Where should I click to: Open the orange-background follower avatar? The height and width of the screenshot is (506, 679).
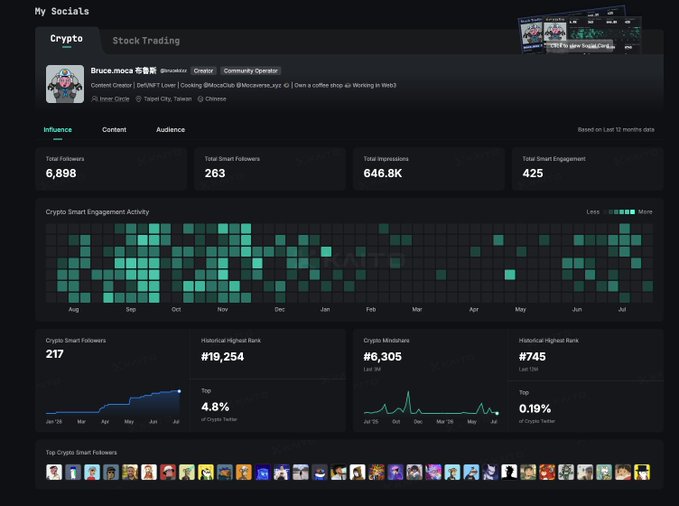point(243,472)
